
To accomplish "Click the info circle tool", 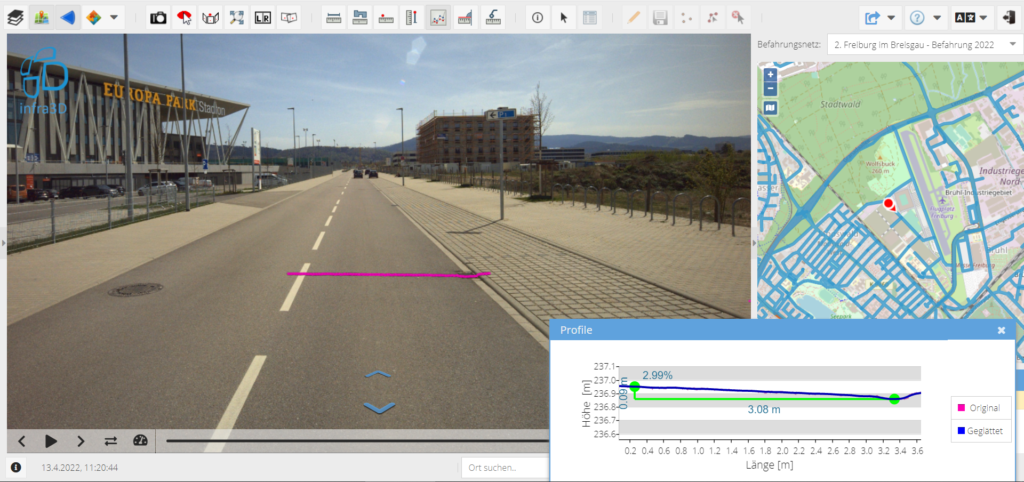I will click(x=537, y=18).
